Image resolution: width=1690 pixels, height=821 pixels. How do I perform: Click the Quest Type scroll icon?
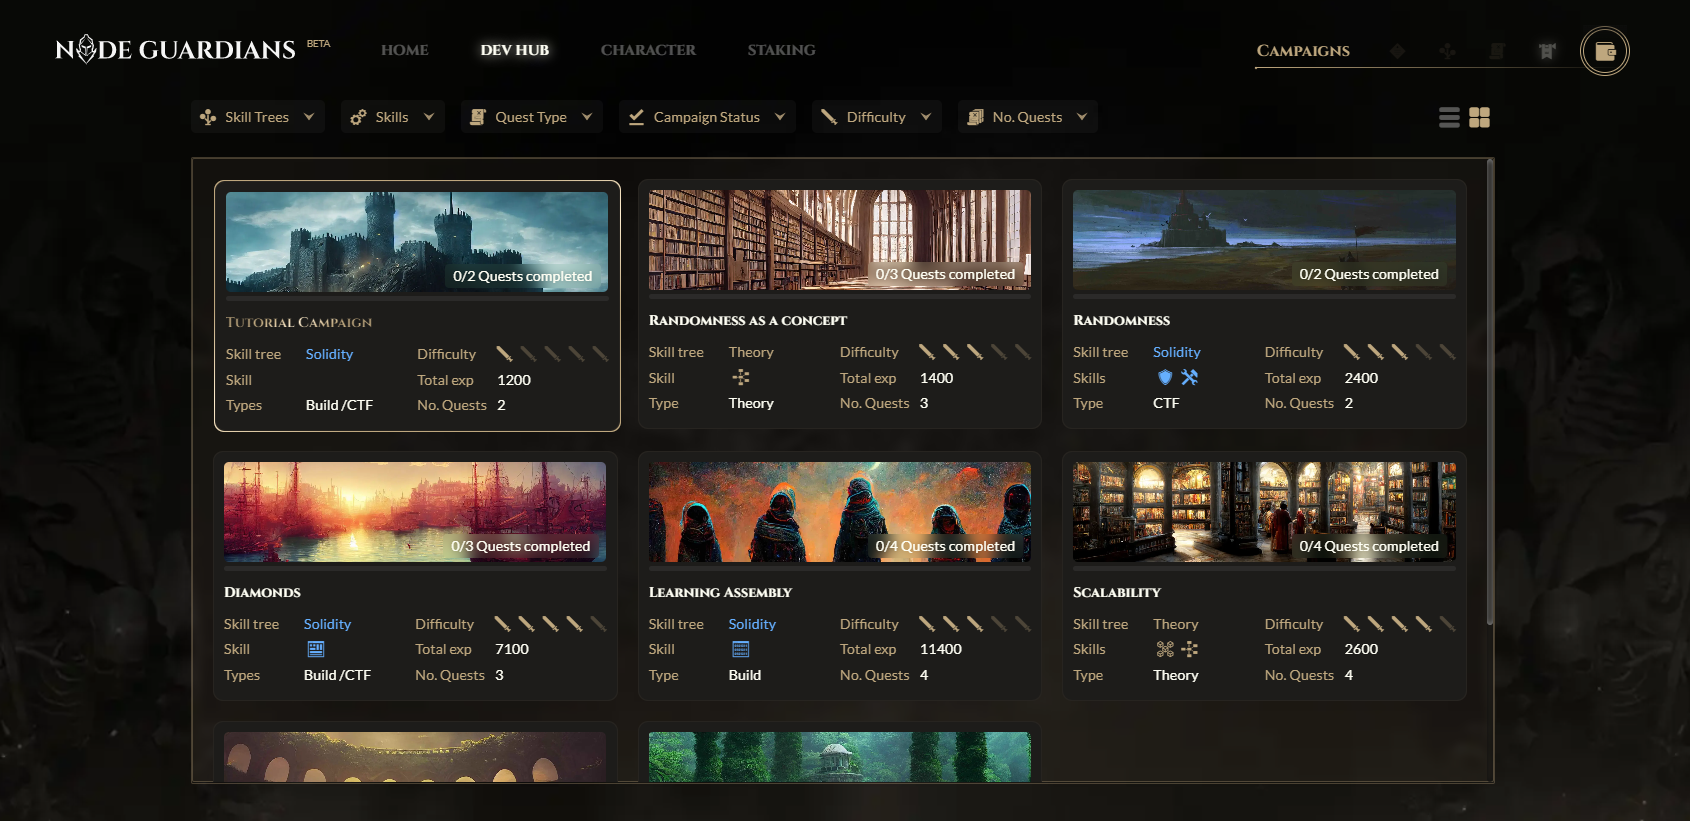tap(478, 117)
